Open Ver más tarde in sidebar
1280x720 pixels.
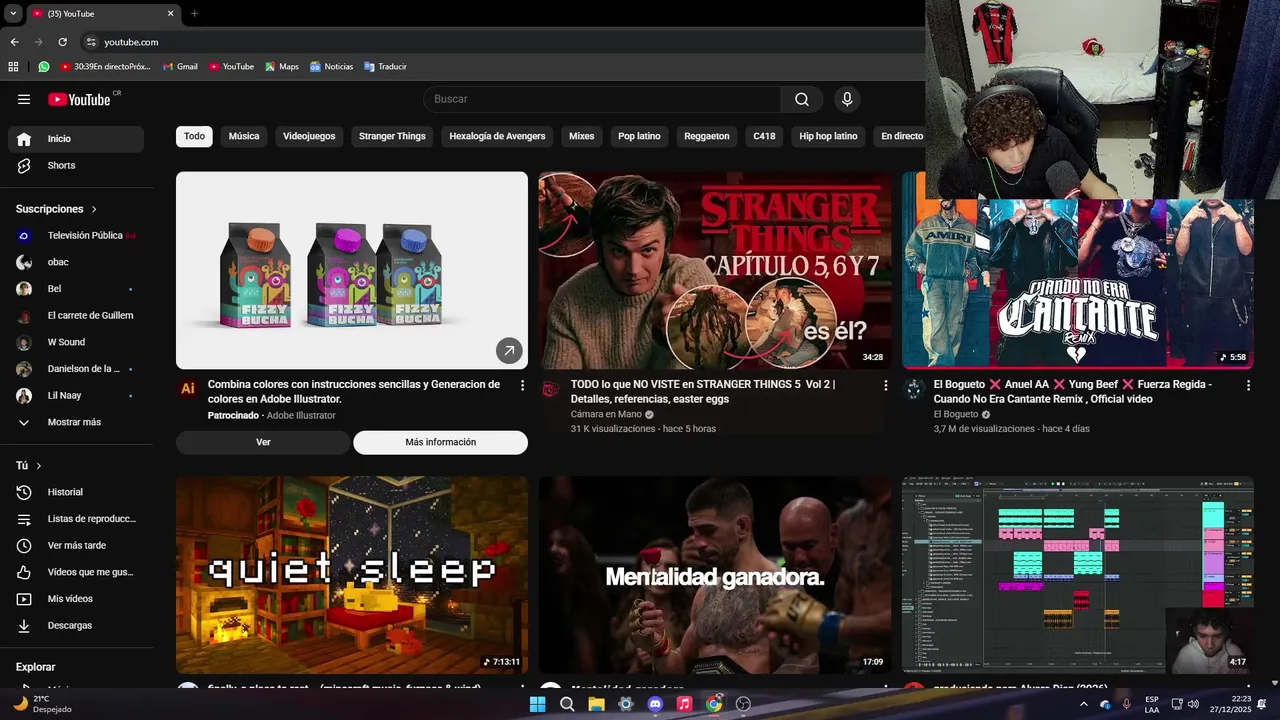tap(76, 545)
